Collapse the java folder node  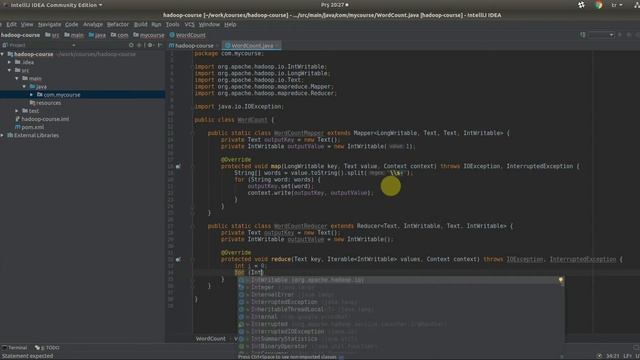click(24, 87)
